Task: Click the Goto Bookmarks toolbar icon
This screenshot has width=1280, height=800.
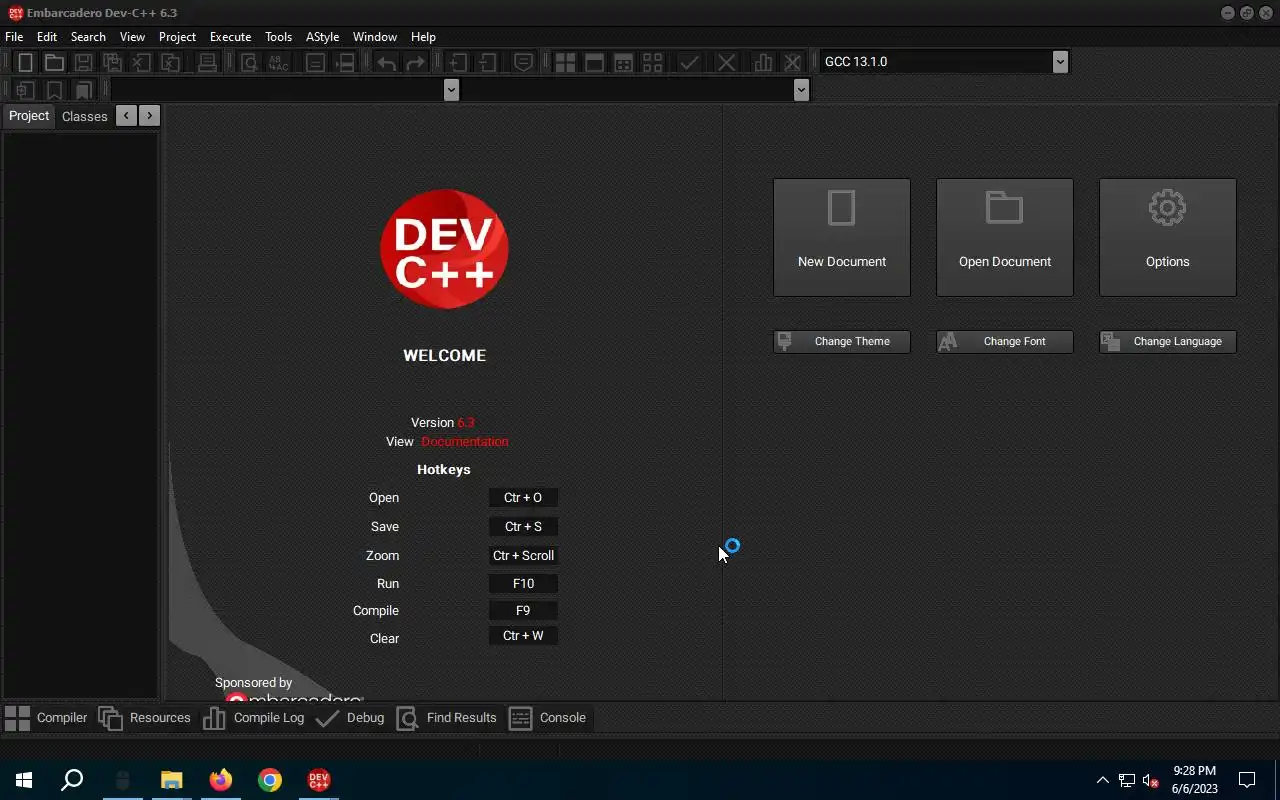Action: coord(83,90)
